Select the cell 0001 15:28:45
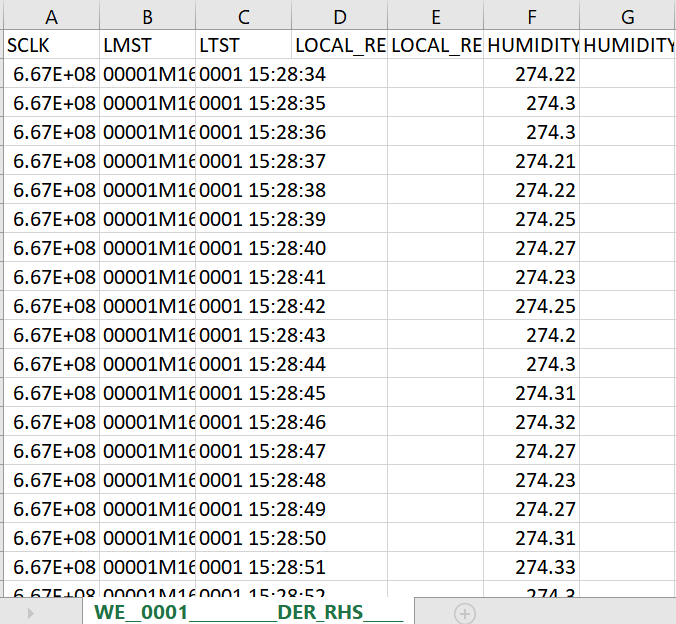 point(244,393)
